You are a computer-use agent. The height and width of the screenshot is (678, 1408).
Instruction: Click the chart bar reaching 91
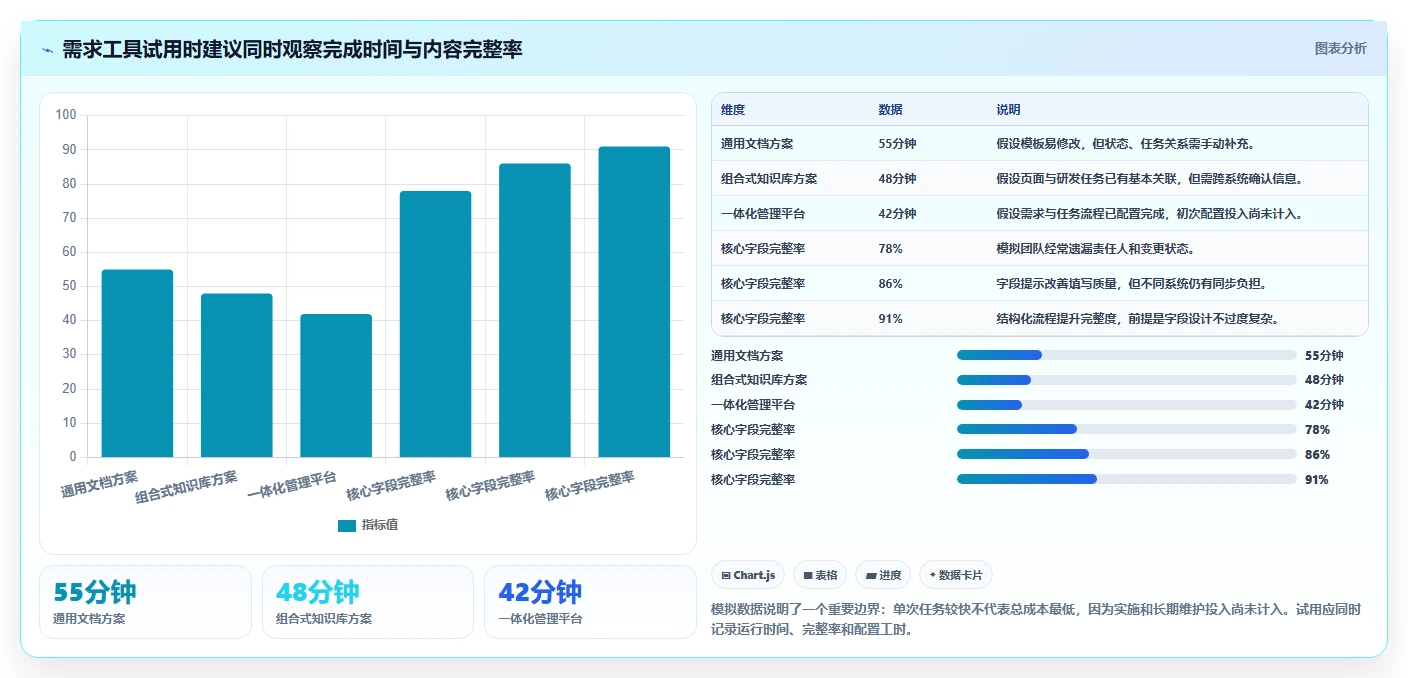coord(634,302)
